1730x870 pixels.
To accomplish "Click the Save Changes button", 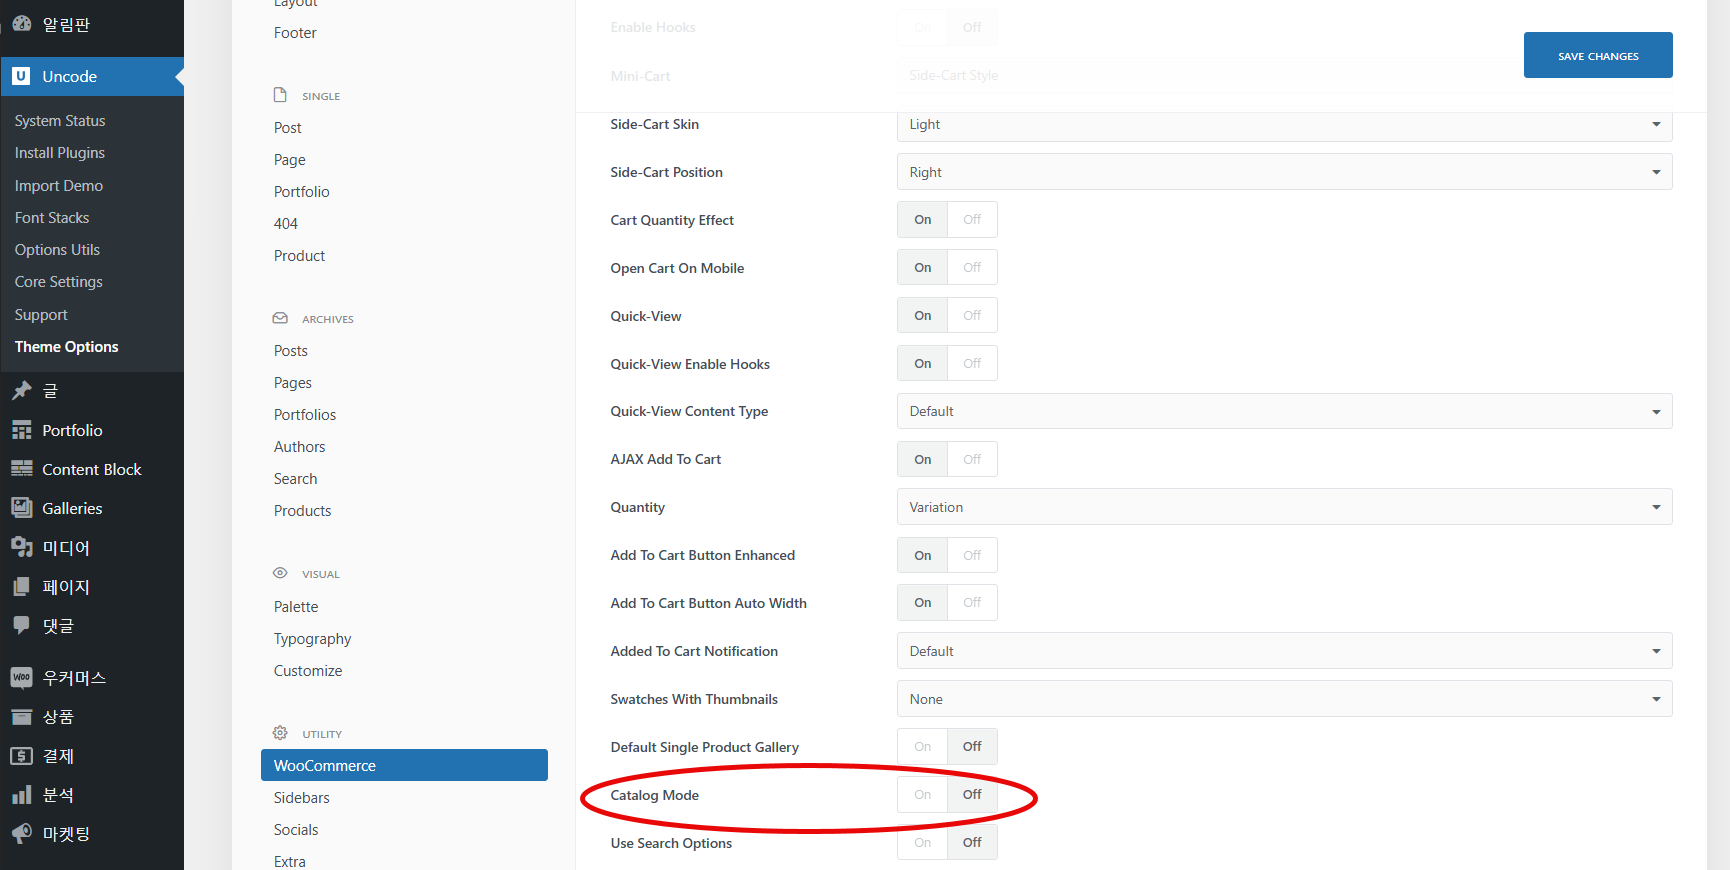I will 1598,55.
